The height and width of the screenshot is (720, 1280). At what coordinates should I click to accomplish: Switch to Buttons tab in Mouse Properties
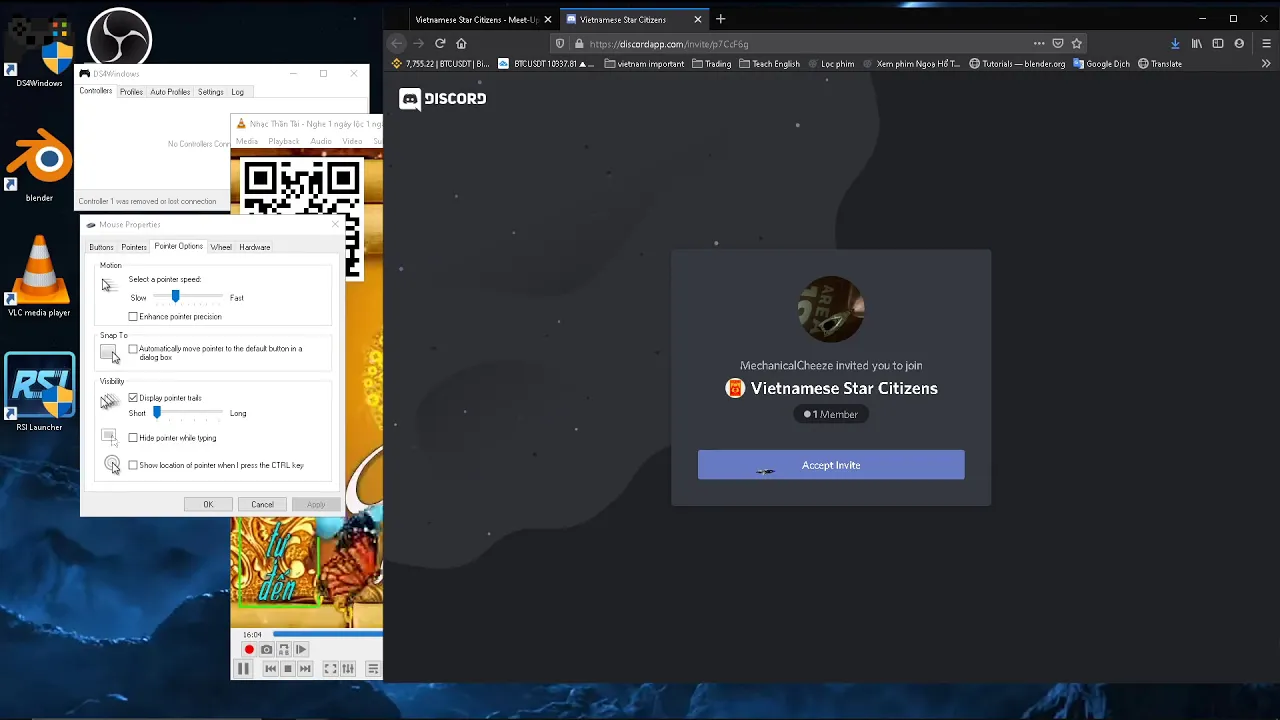(x=101, y=247)
